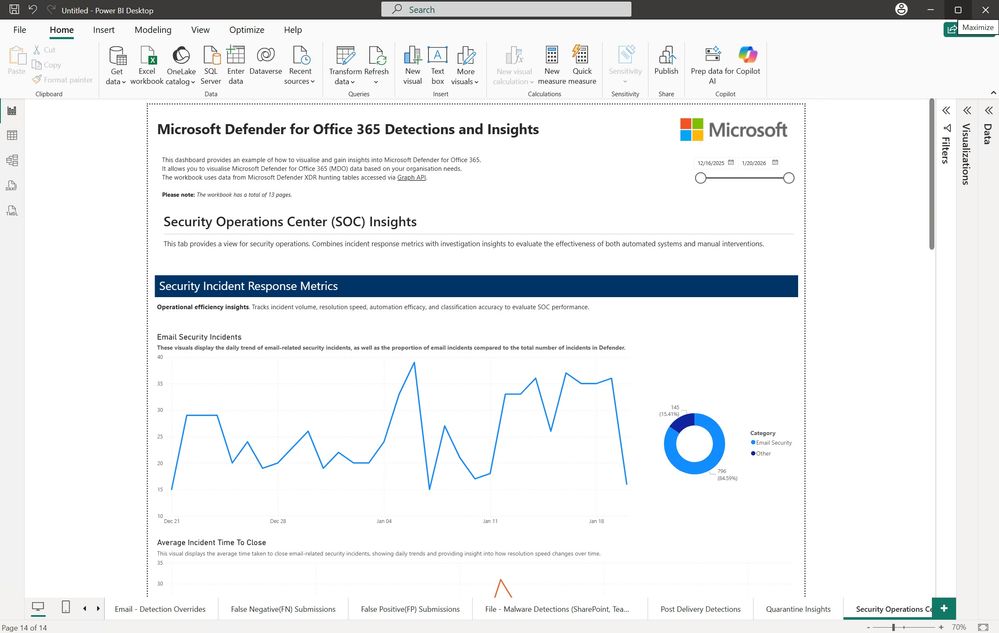Open OneLake catalog dropdown arrow
This screenshot has width=999, height=633.
[193, 82]
